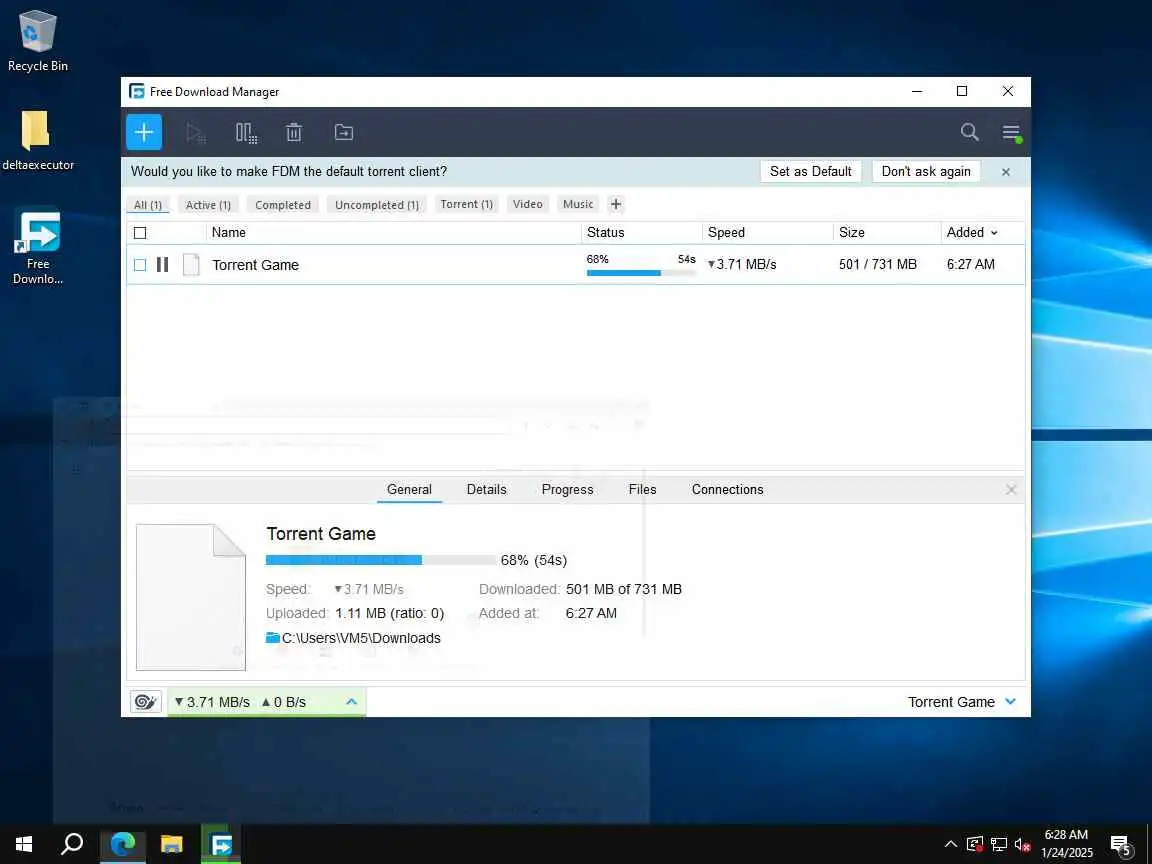Open Windows taskbar search
Screen dimensions: 1152x864
click(71, 844)
